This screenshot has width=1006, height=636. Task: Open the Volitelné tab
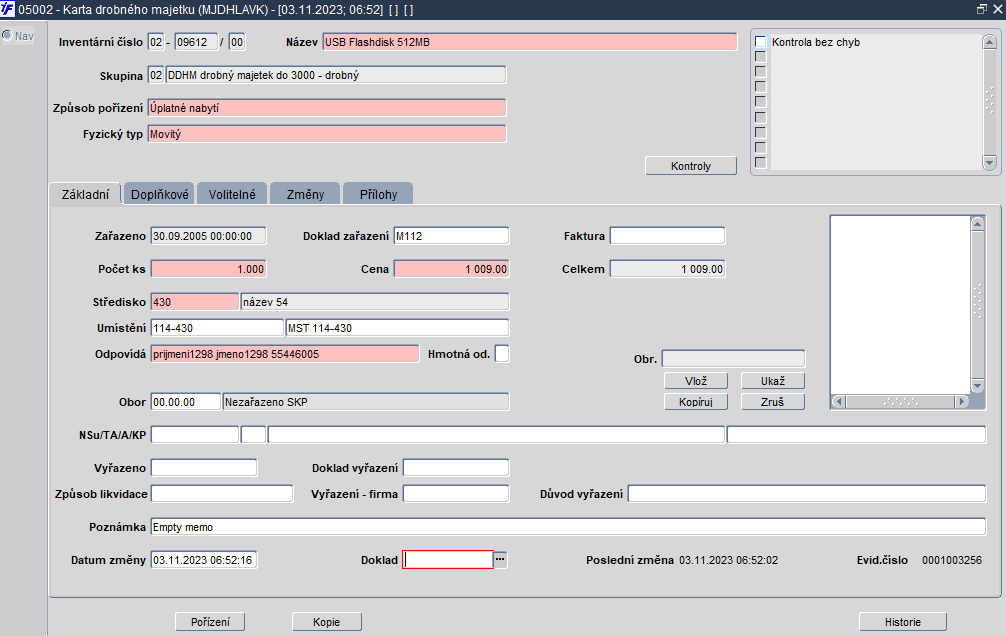[x=232, y=194]
